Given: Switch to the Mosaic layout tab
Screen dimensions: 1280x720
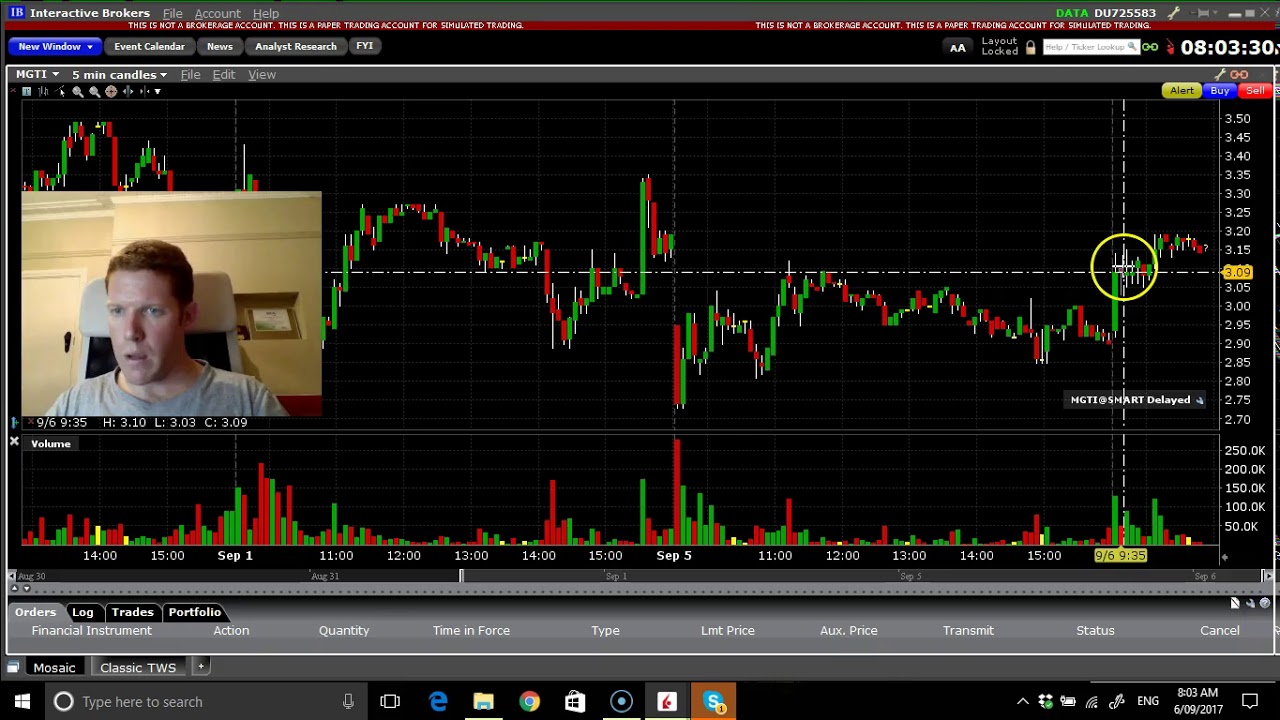Looking at the screenshot, I should point(54,667).
